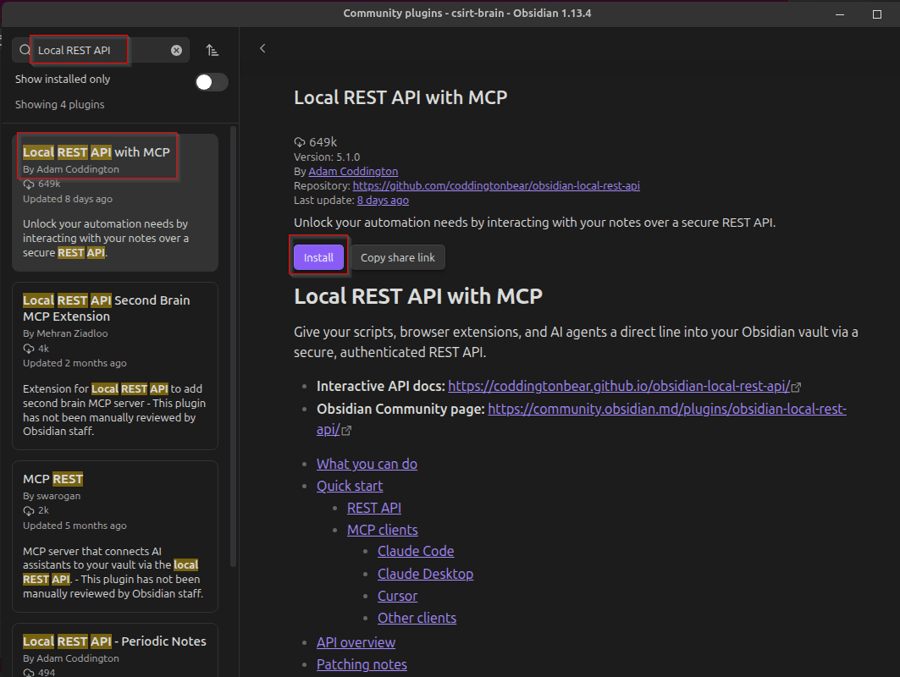900x677 pixels.
Task: Follow the Claude Desktop link
Action: pos(425,574)
